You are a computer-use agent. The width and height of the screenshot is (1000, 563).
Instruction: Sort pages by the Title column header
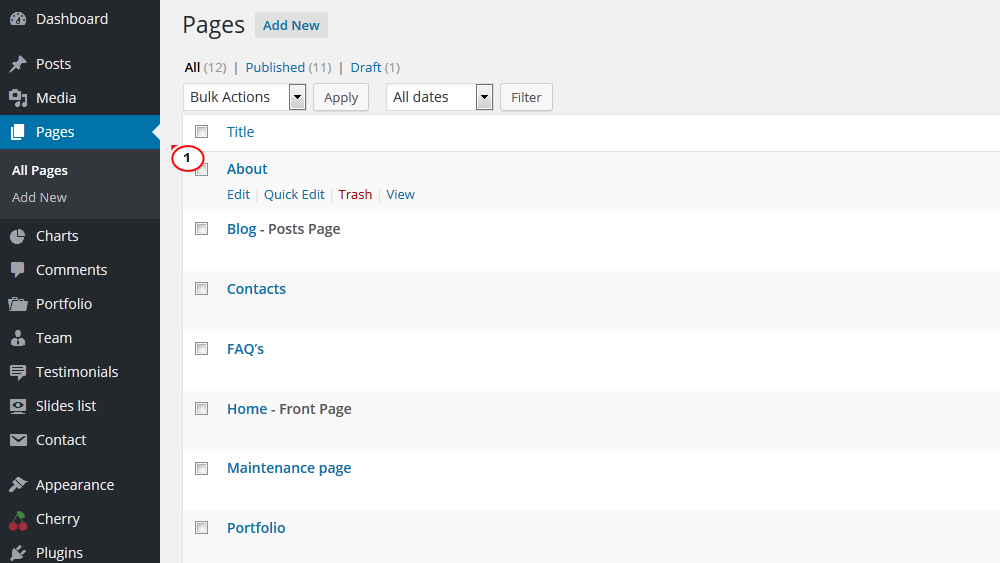click(240, 132)
